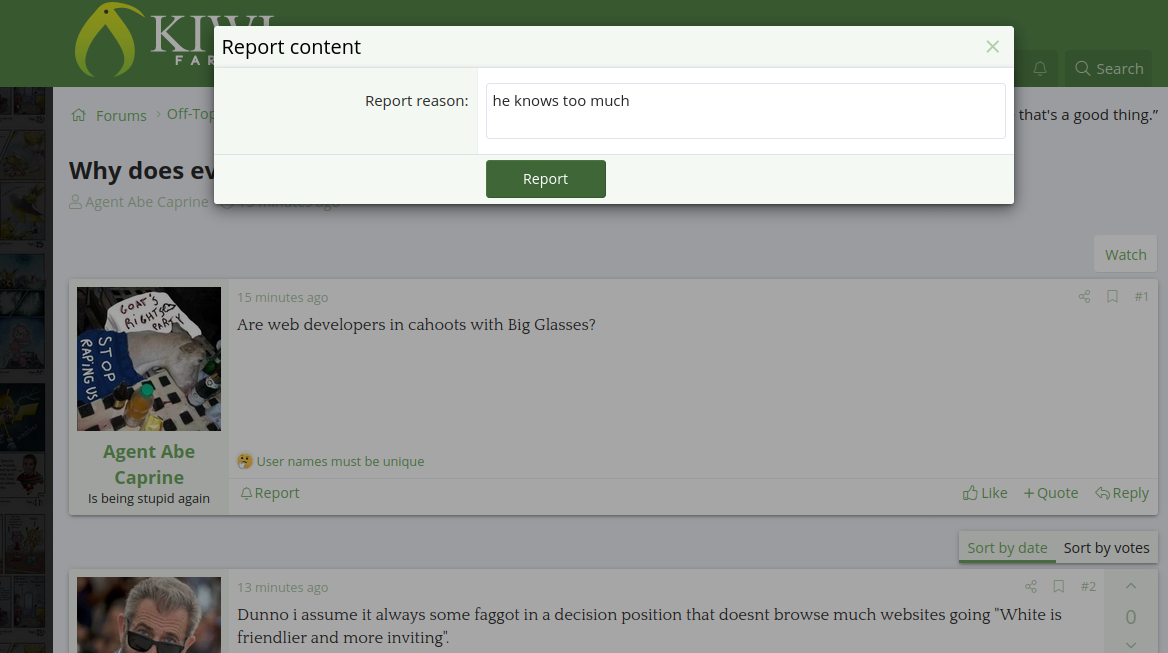
Task: Reply to post #1
Action: (1122, 493)
